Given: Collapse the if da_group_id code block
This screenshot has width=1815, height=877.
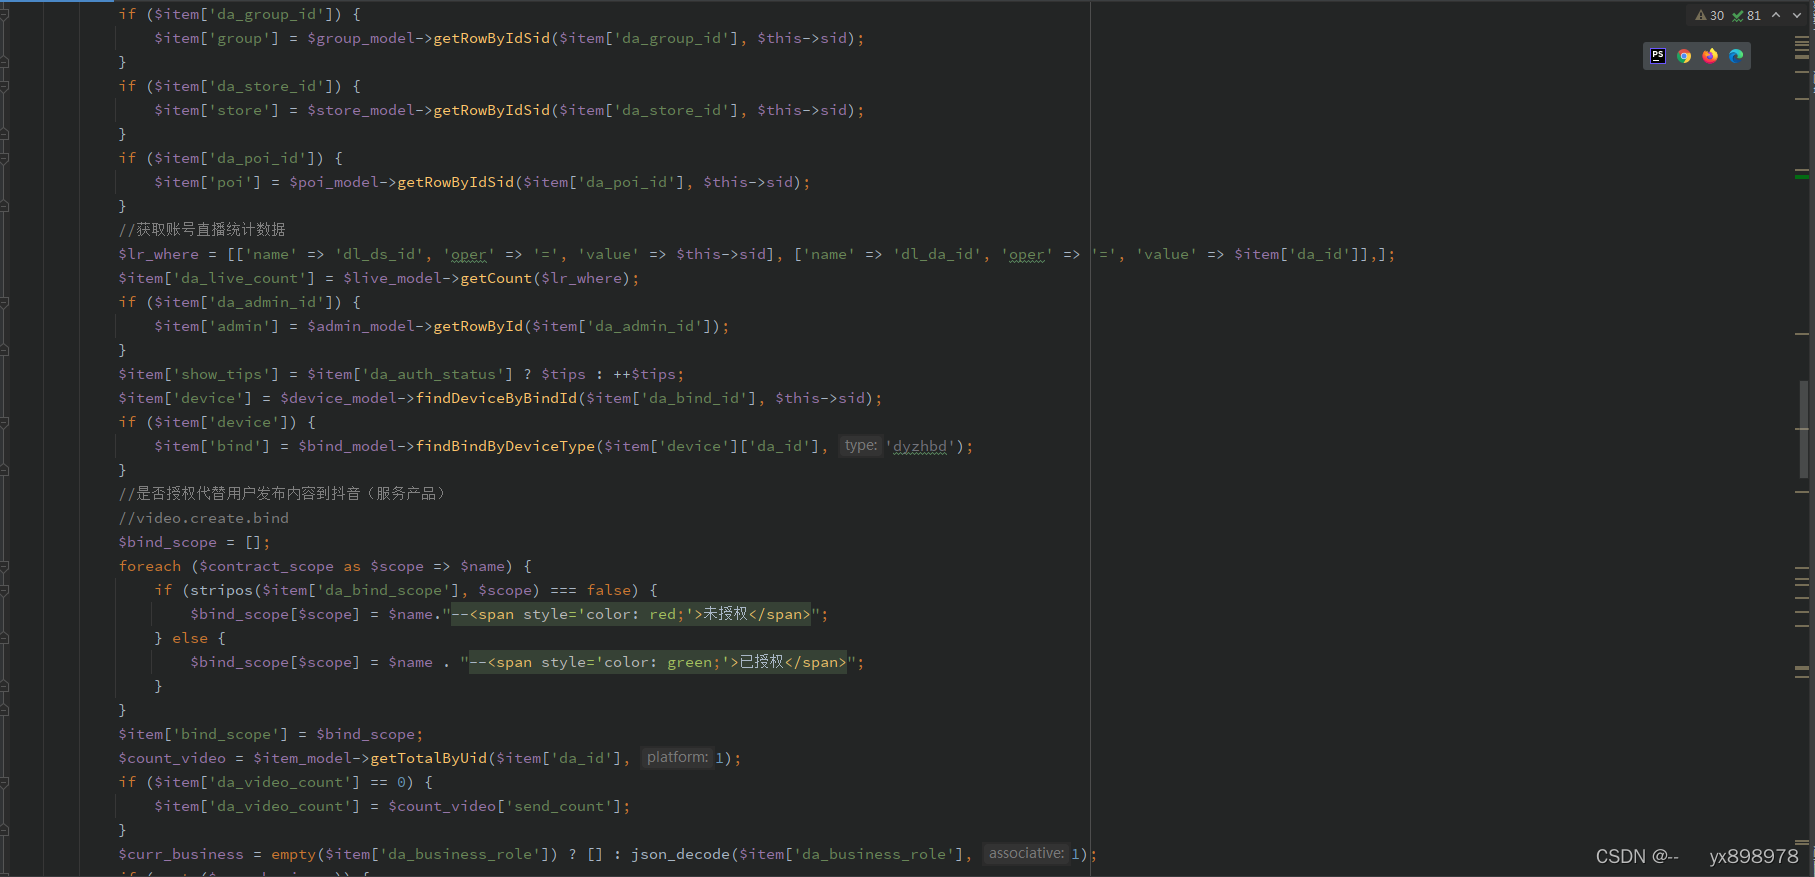Looking at the screenshot, I should tap(4, 15).
